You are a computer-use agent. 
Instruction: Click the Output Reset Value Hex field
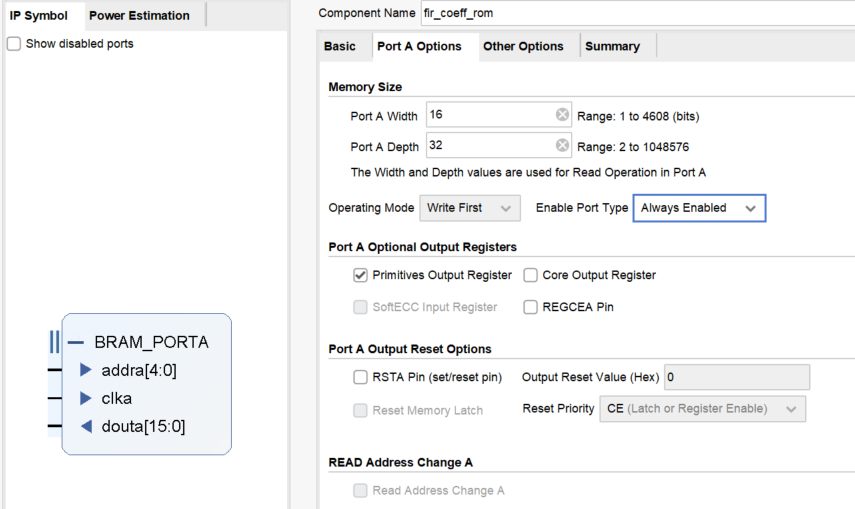point(737,377)
